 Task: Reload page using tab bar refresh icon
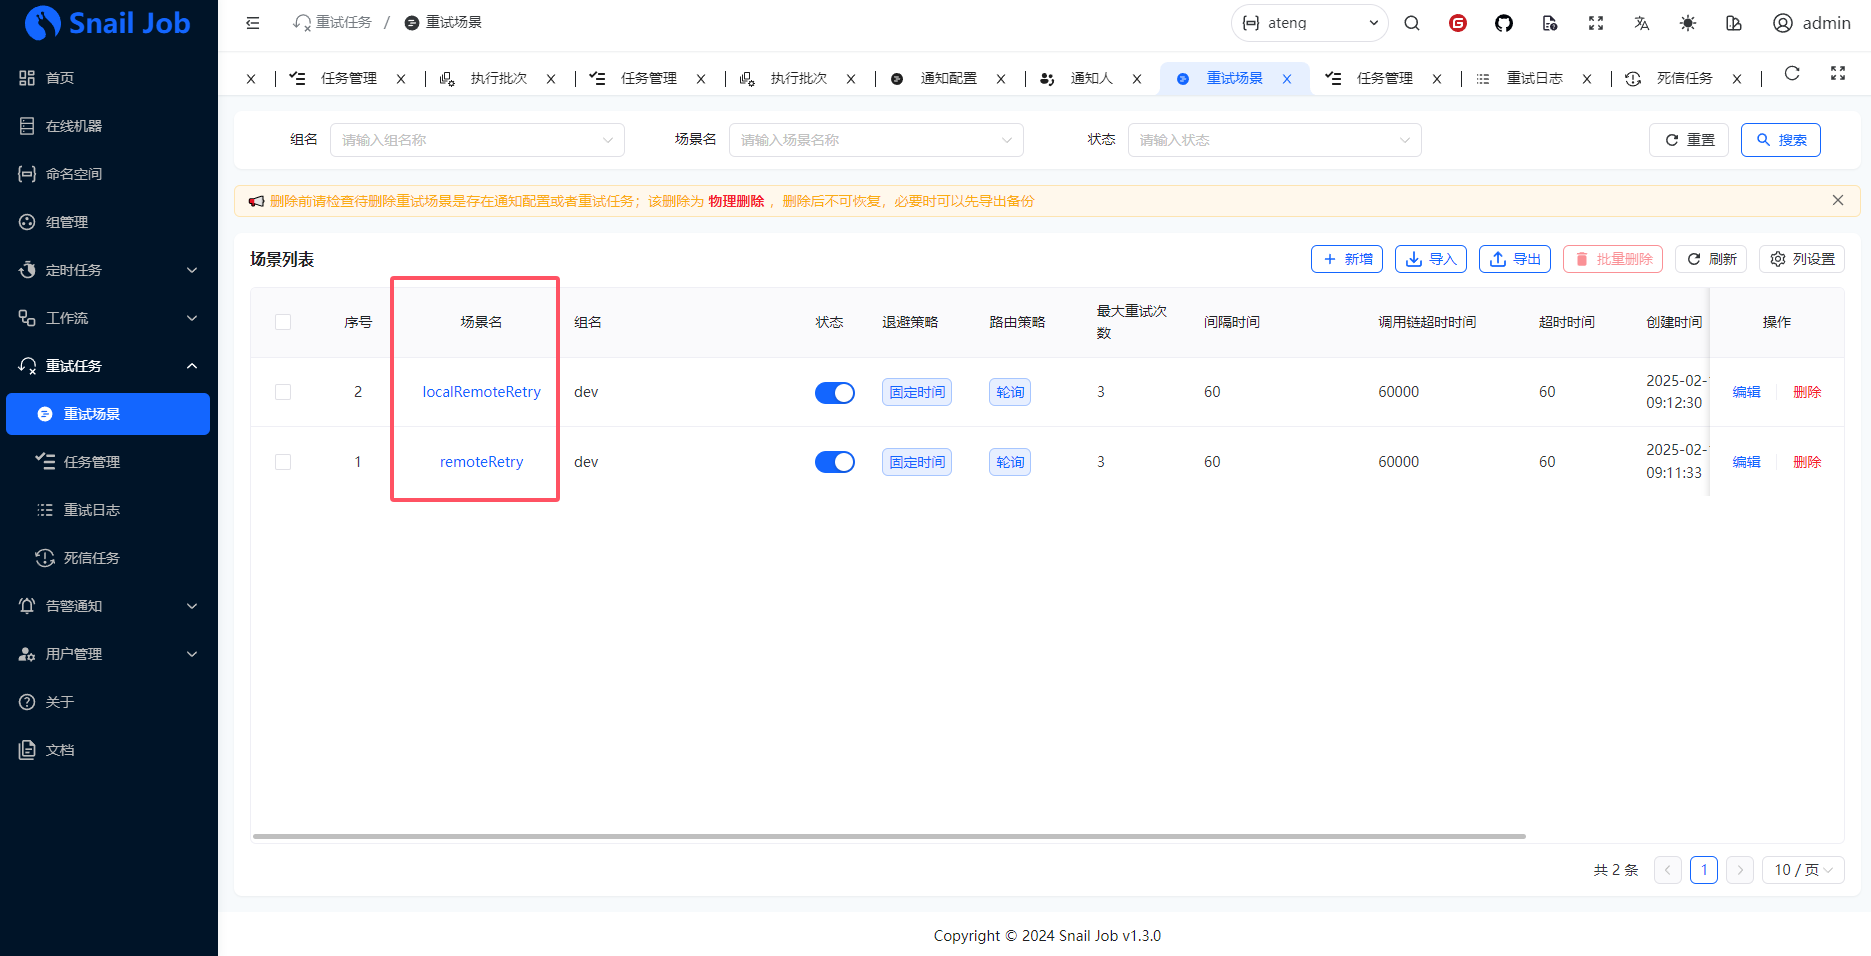pyautogui.click(x=1792, y=74)
